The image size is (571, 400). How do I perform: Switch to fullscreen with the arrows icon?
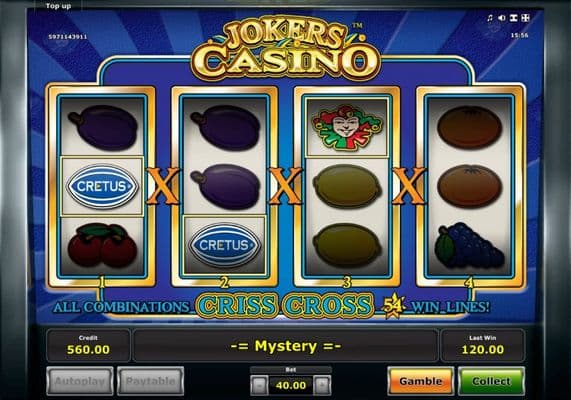point(525,18)
